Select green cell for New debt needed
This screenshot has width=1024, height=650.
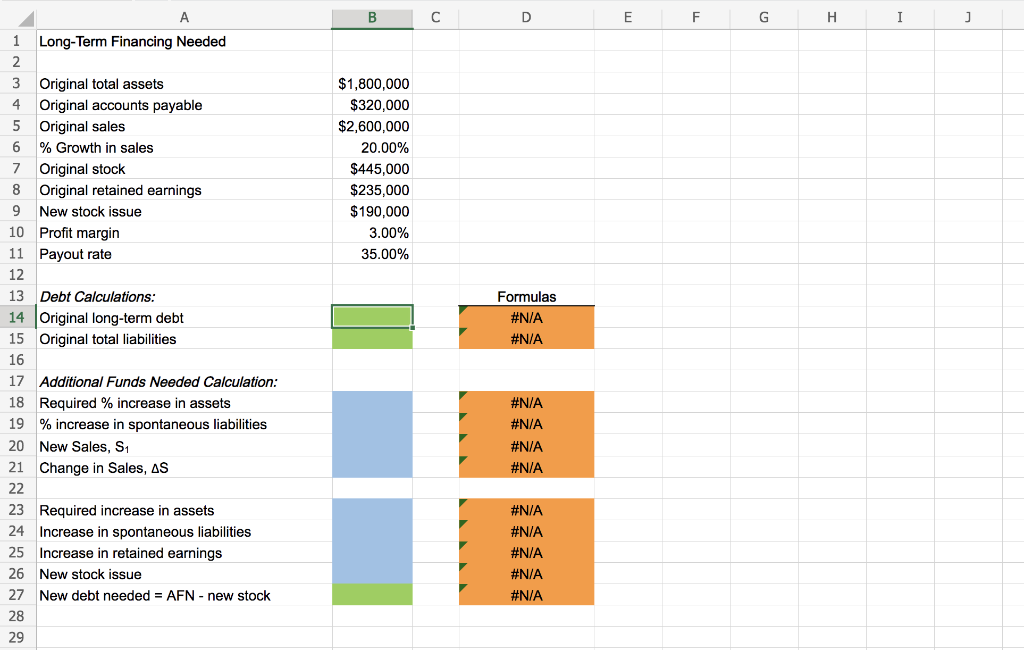click(372, 595)
